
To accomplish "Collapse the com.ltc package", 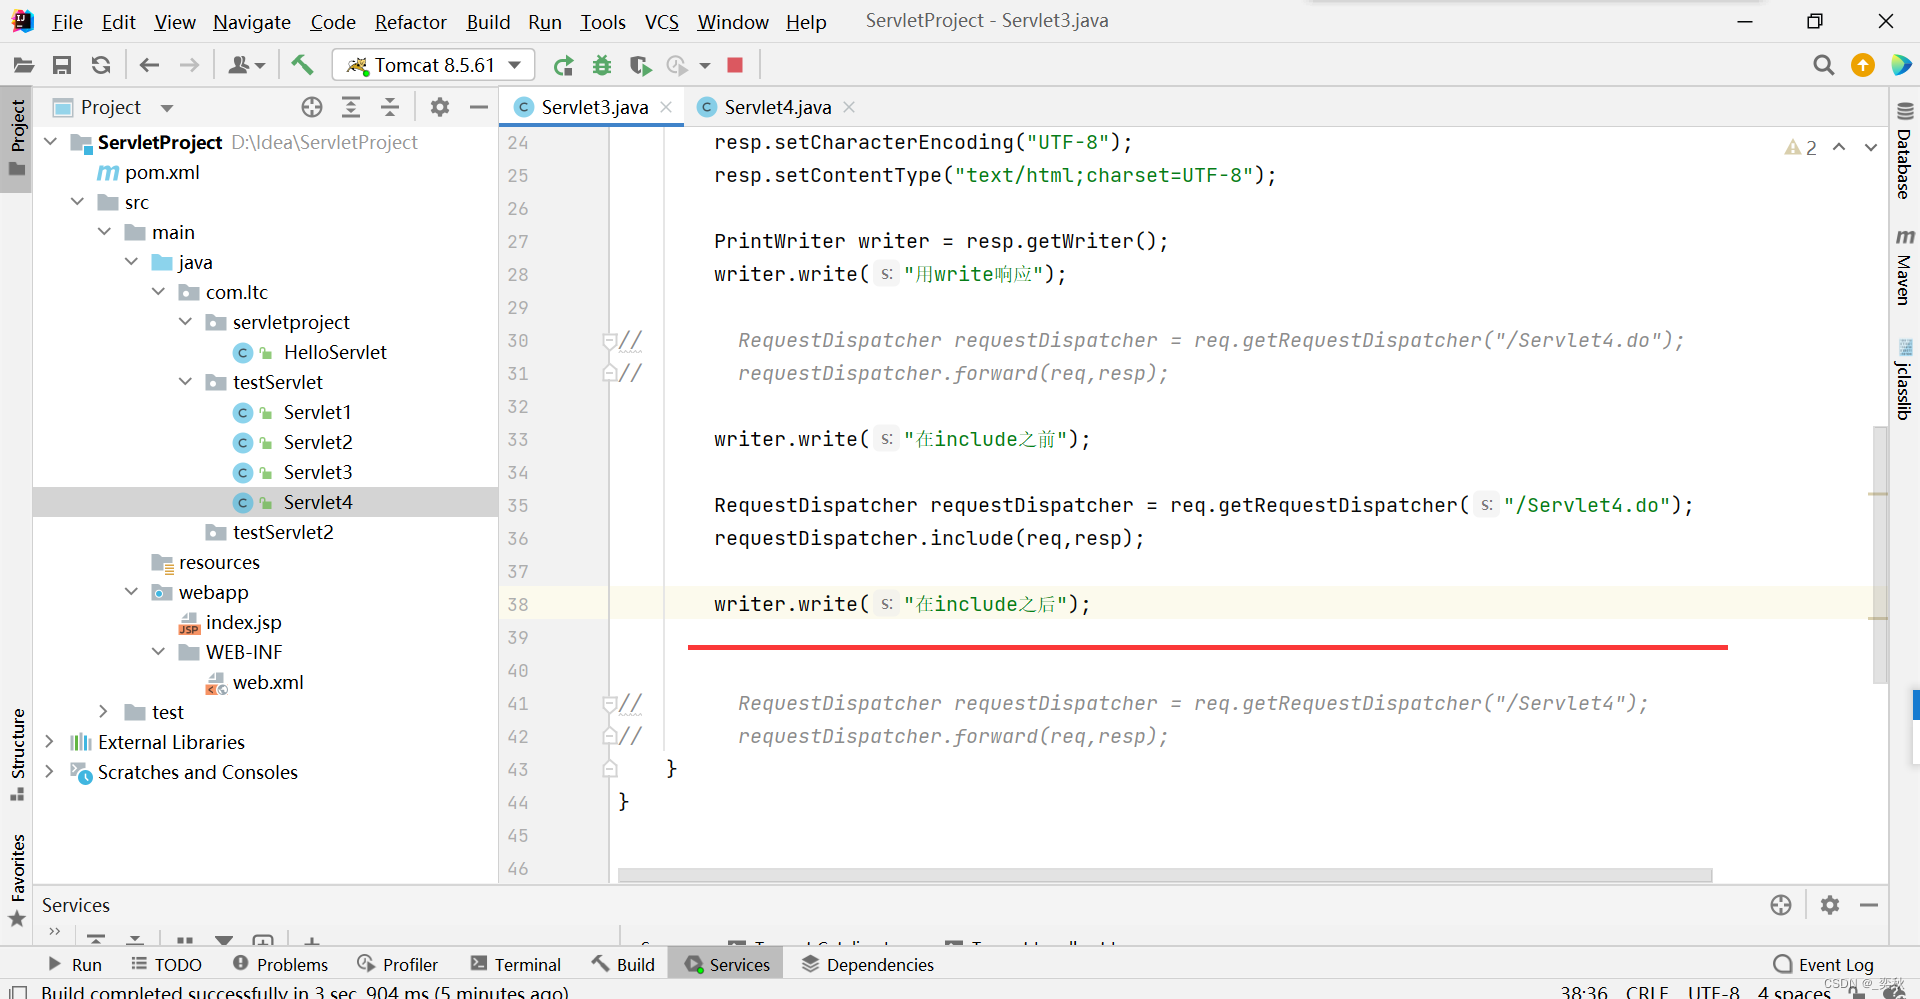I will [x=159, y=292].
